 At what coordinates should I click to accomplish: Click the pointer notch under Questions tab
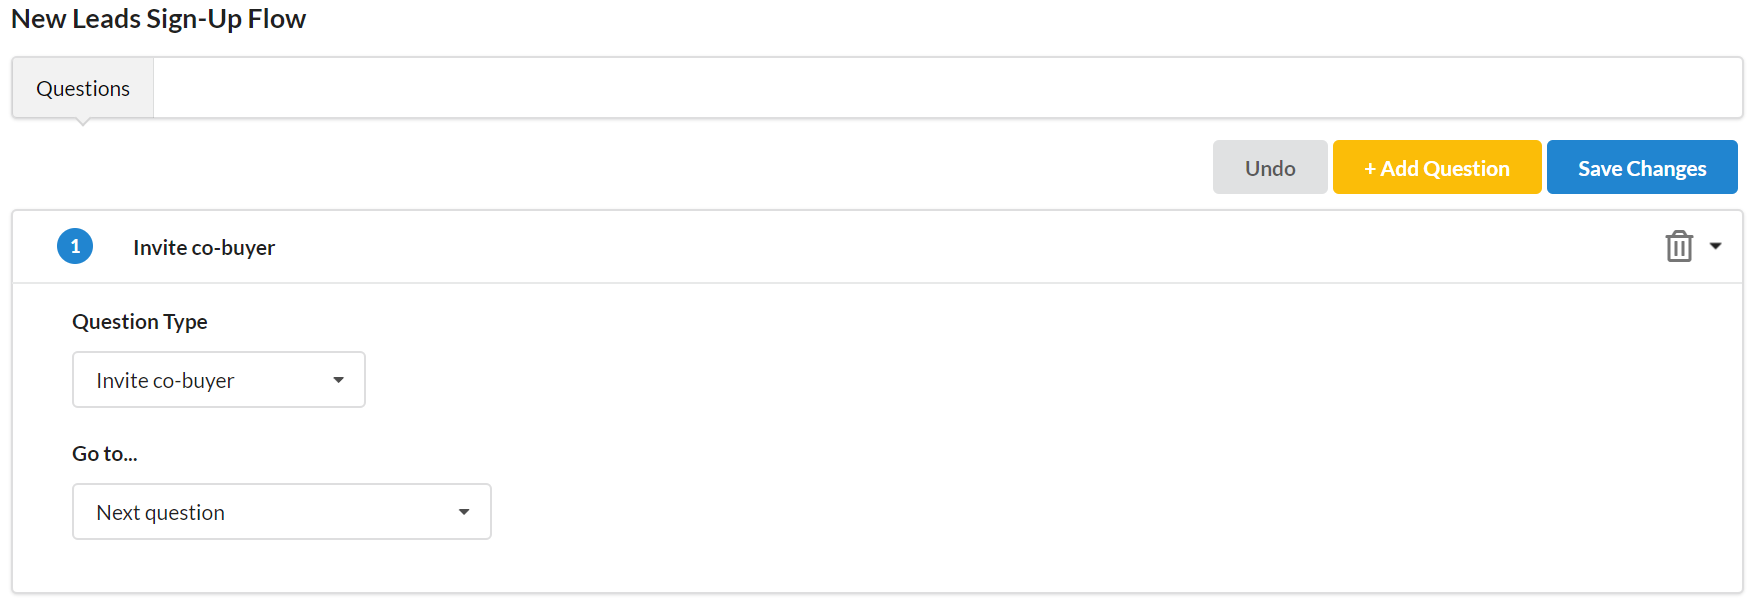pos(83,121)
